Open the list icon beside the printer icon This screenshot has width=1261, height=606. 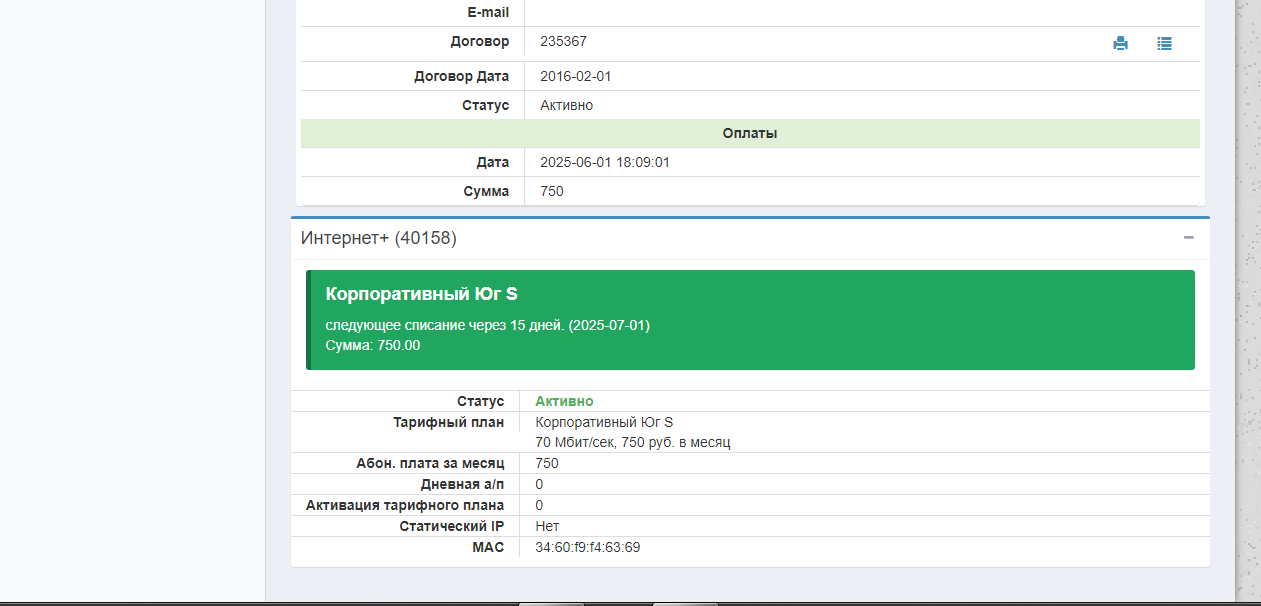pyautogui.click(x=1164, y=43)
